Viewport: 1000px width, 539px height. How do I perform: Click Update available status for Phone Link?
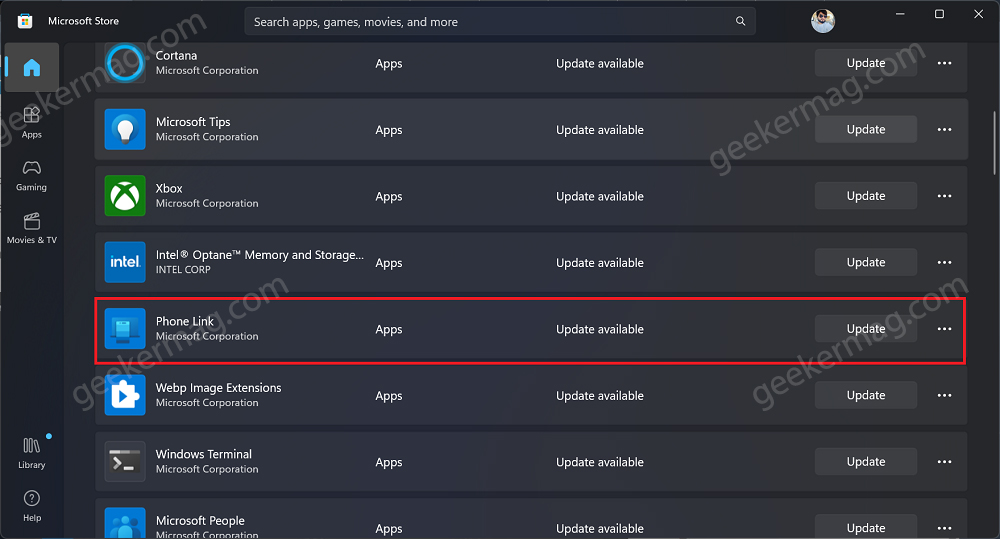599,329
